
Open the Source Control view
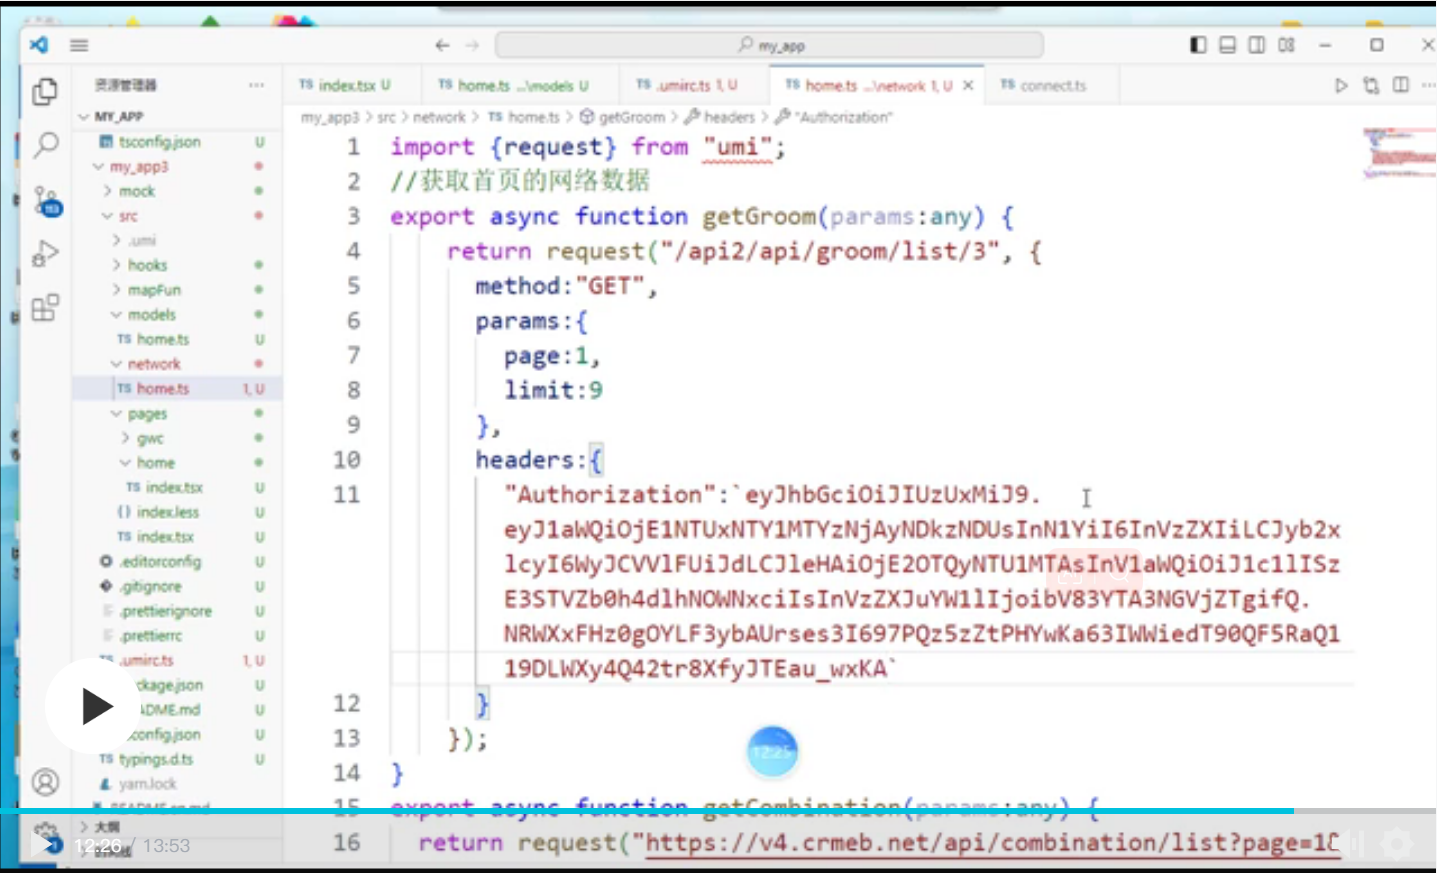(x=46, y=201)
